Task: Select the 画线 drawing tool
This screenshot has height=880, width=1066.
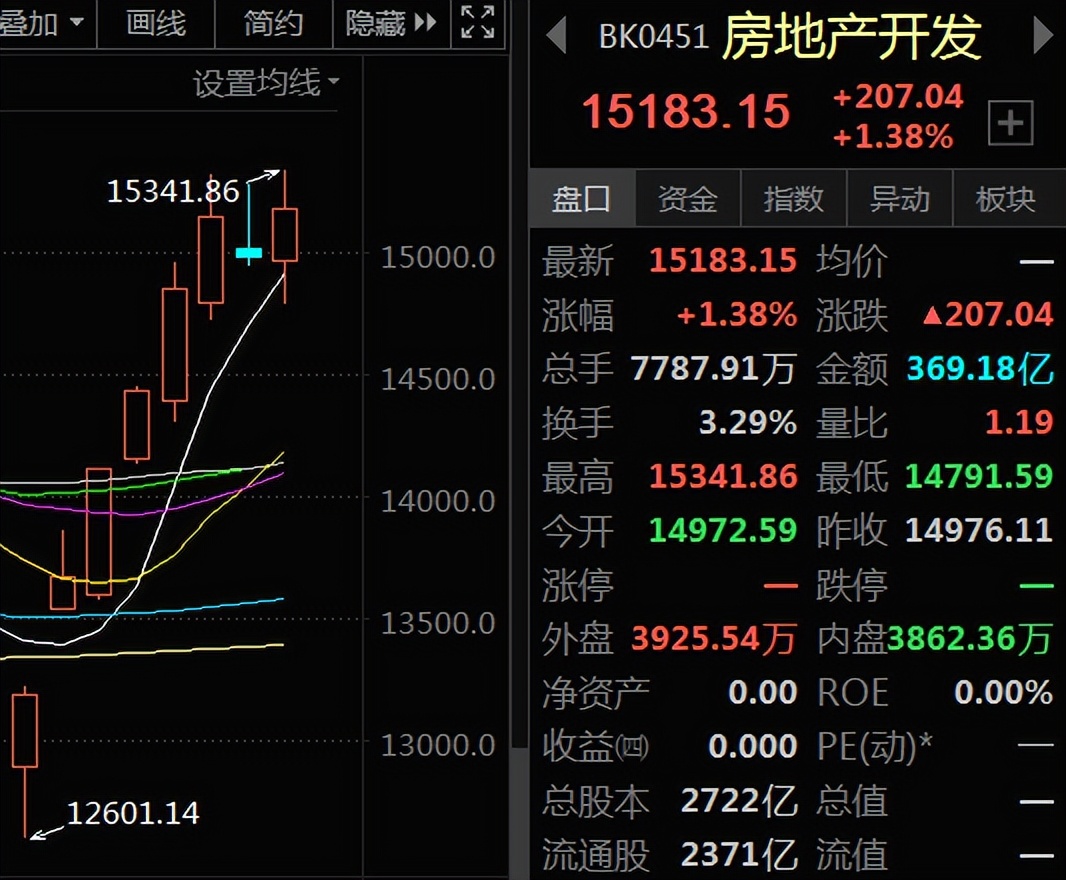Action: (x=155, y=24)
